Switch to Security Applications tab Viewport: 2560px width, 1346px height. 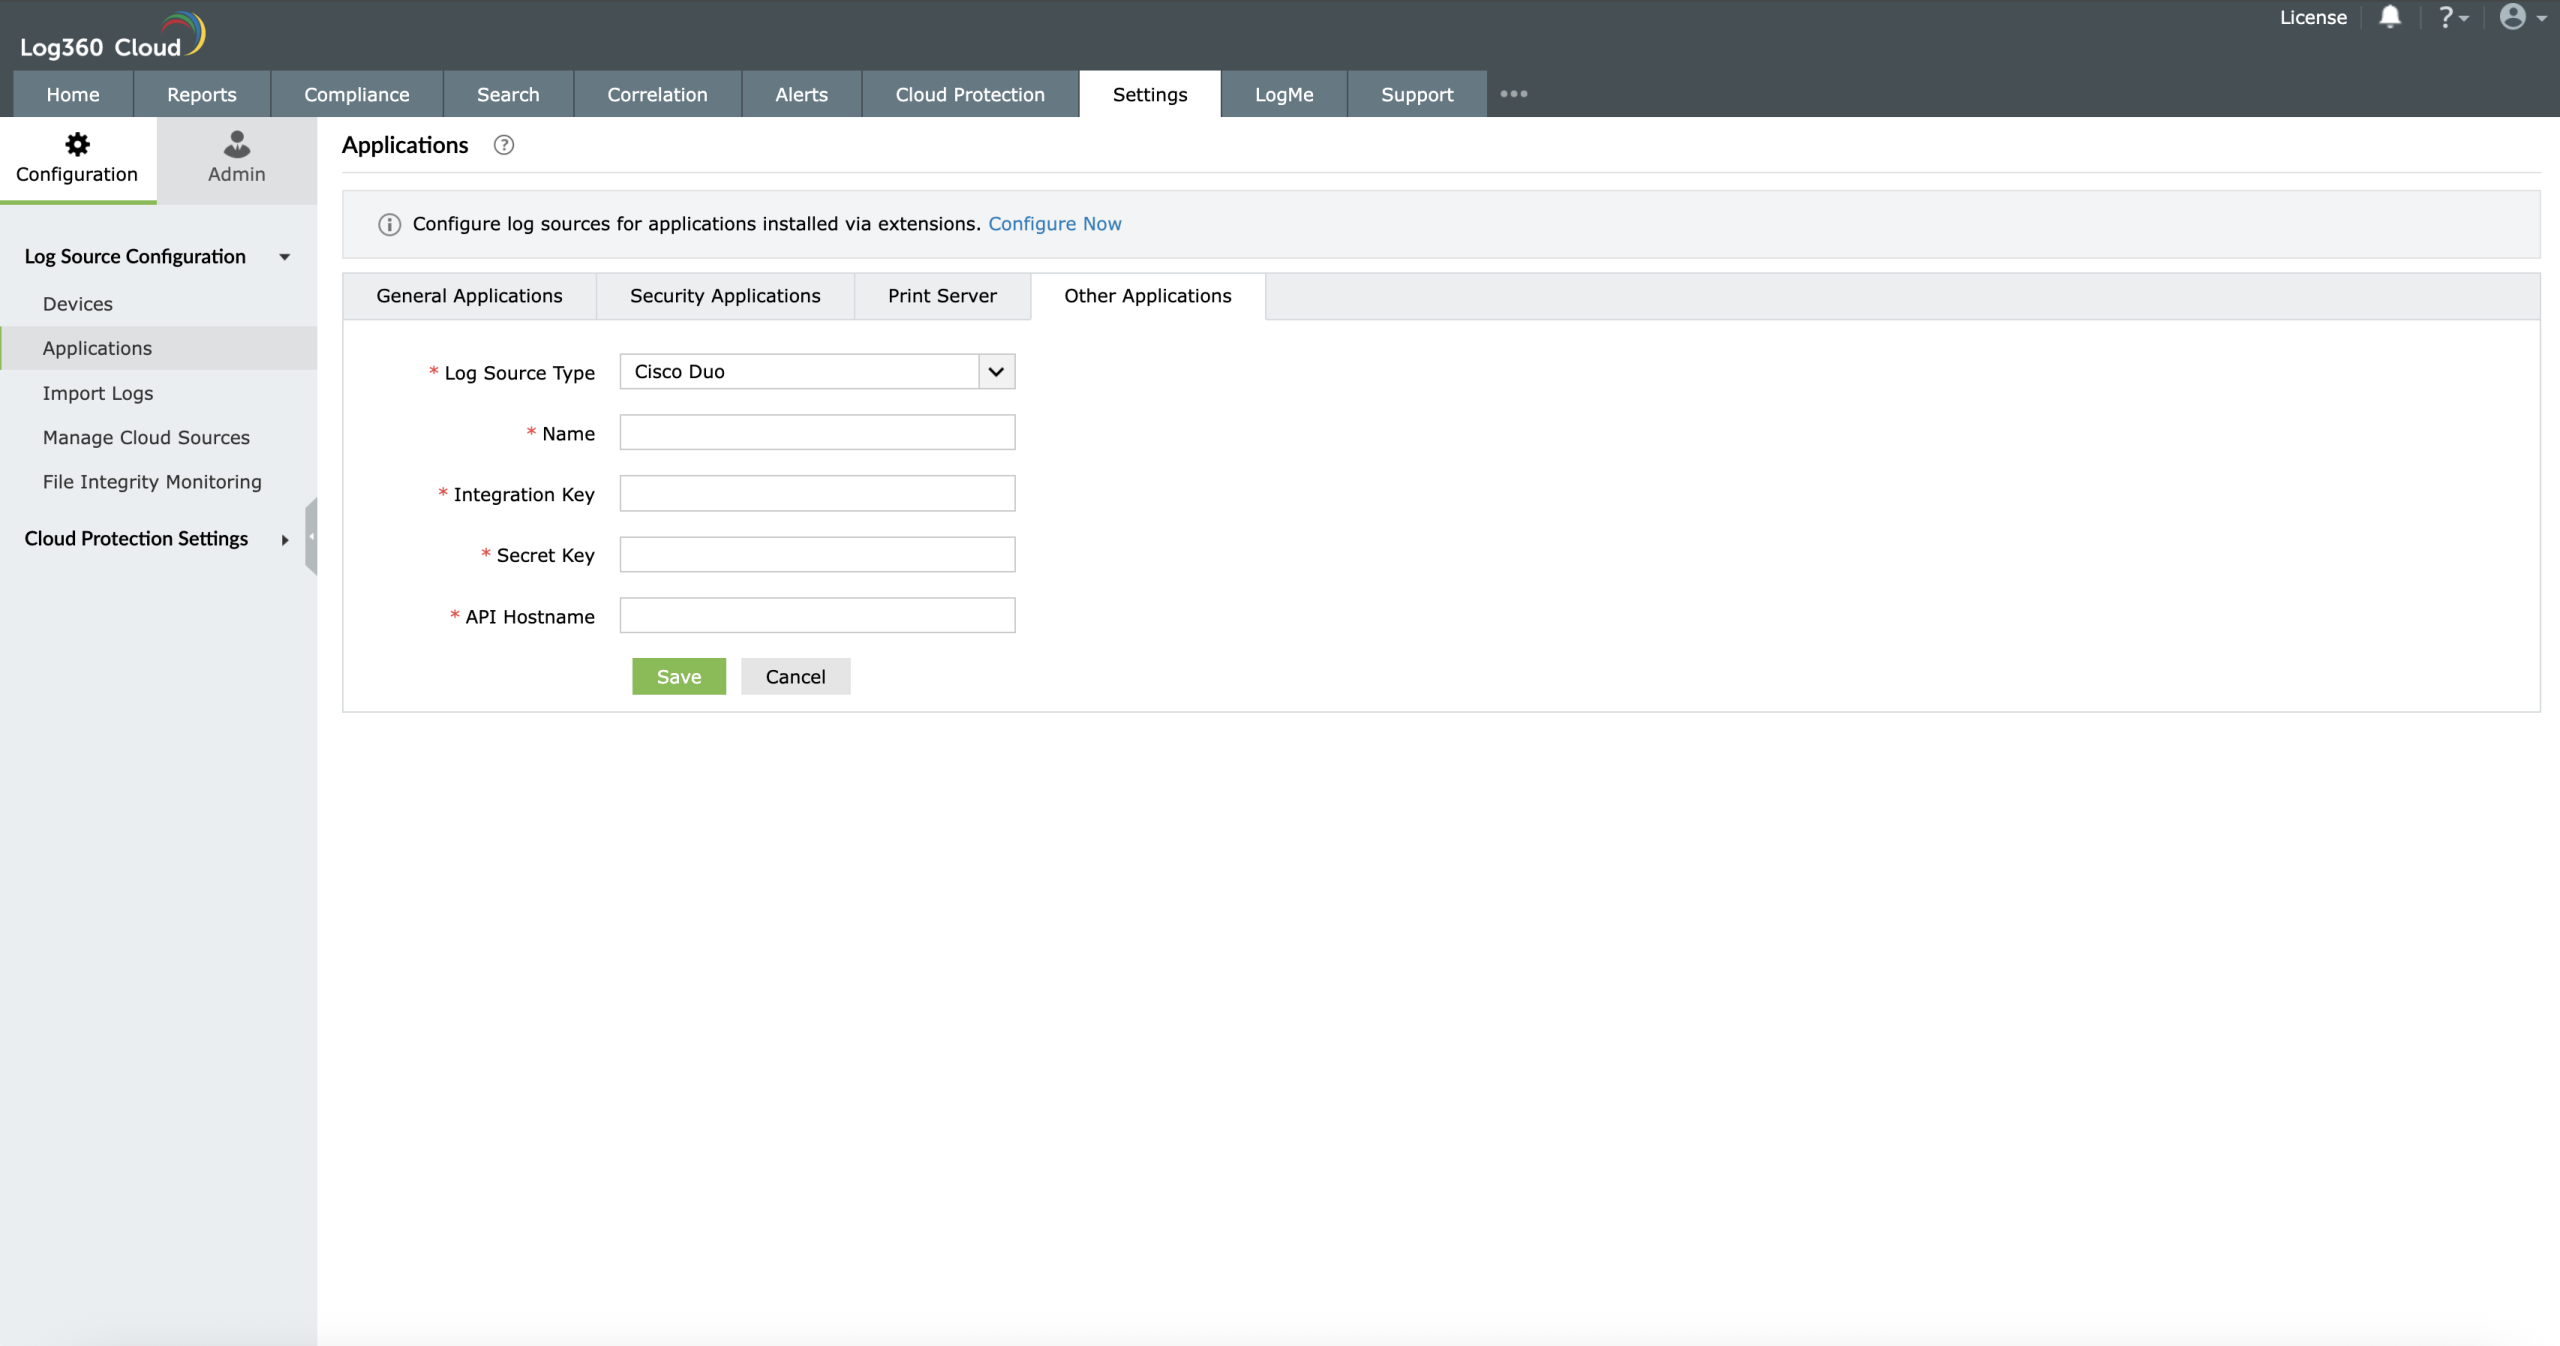click(x=724, y=296)
